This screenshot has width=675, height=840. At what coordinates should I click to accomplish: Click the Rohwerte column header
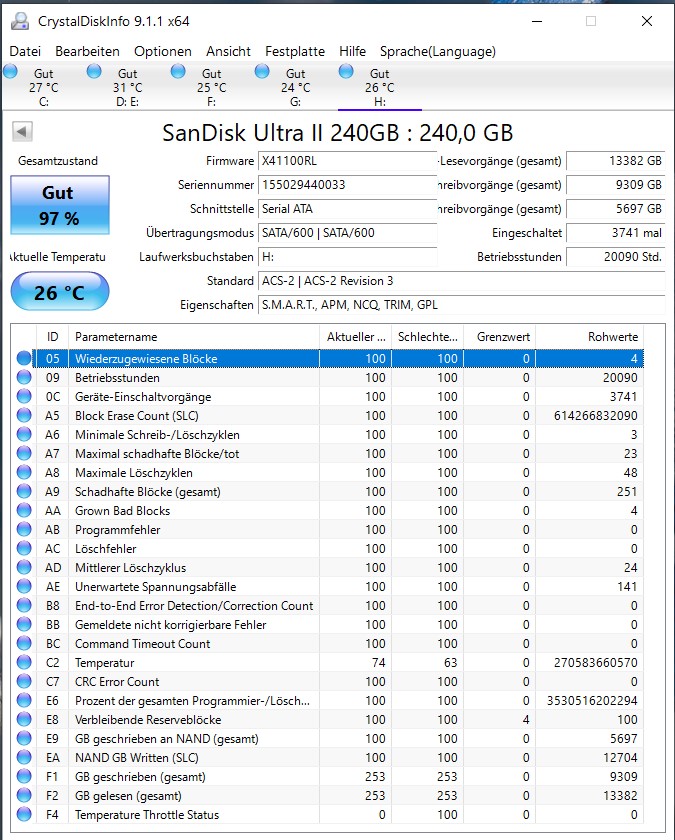[x=589, y=336]
